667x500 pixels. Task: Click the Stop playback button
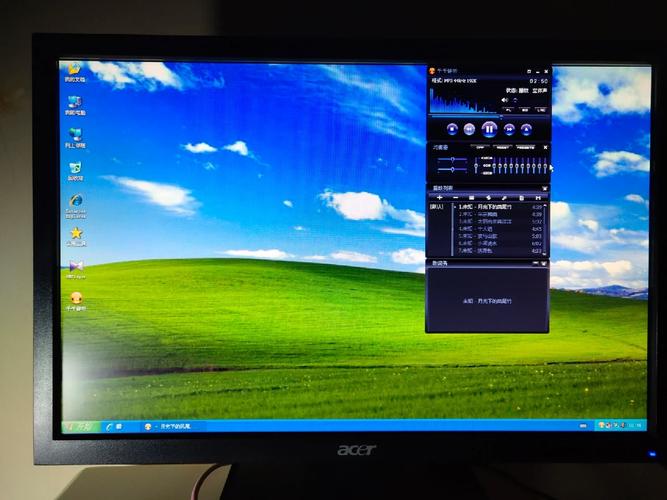coord(452,128)
